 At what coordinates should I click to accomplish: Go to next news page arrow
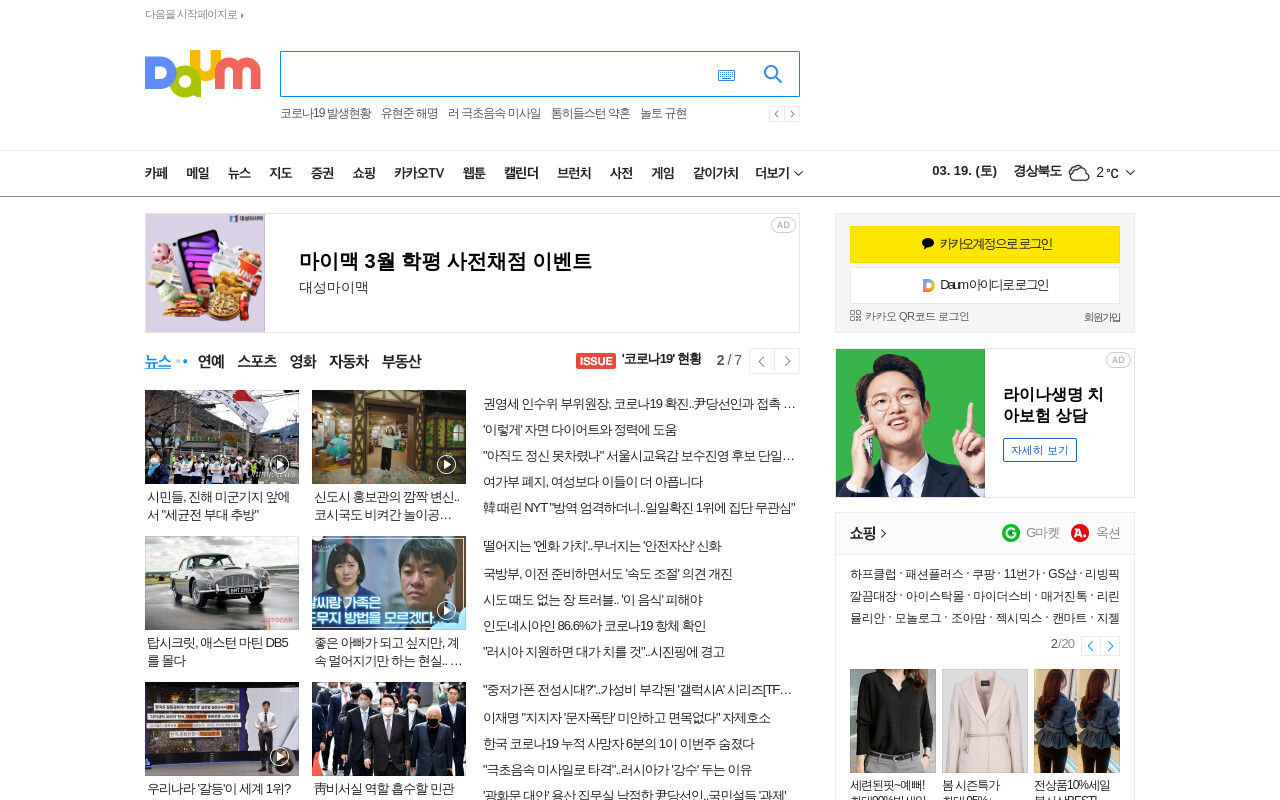787,361
